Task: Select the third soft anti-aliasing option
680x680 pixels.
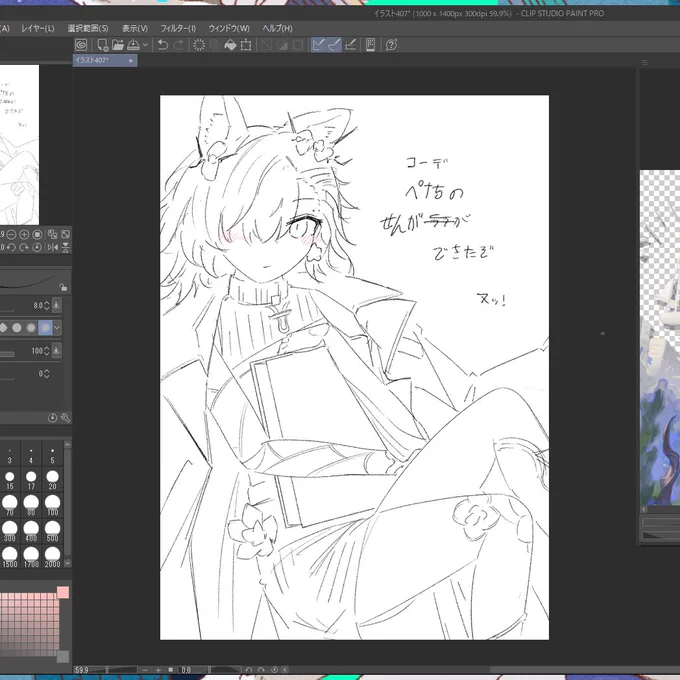Action: 31,327
